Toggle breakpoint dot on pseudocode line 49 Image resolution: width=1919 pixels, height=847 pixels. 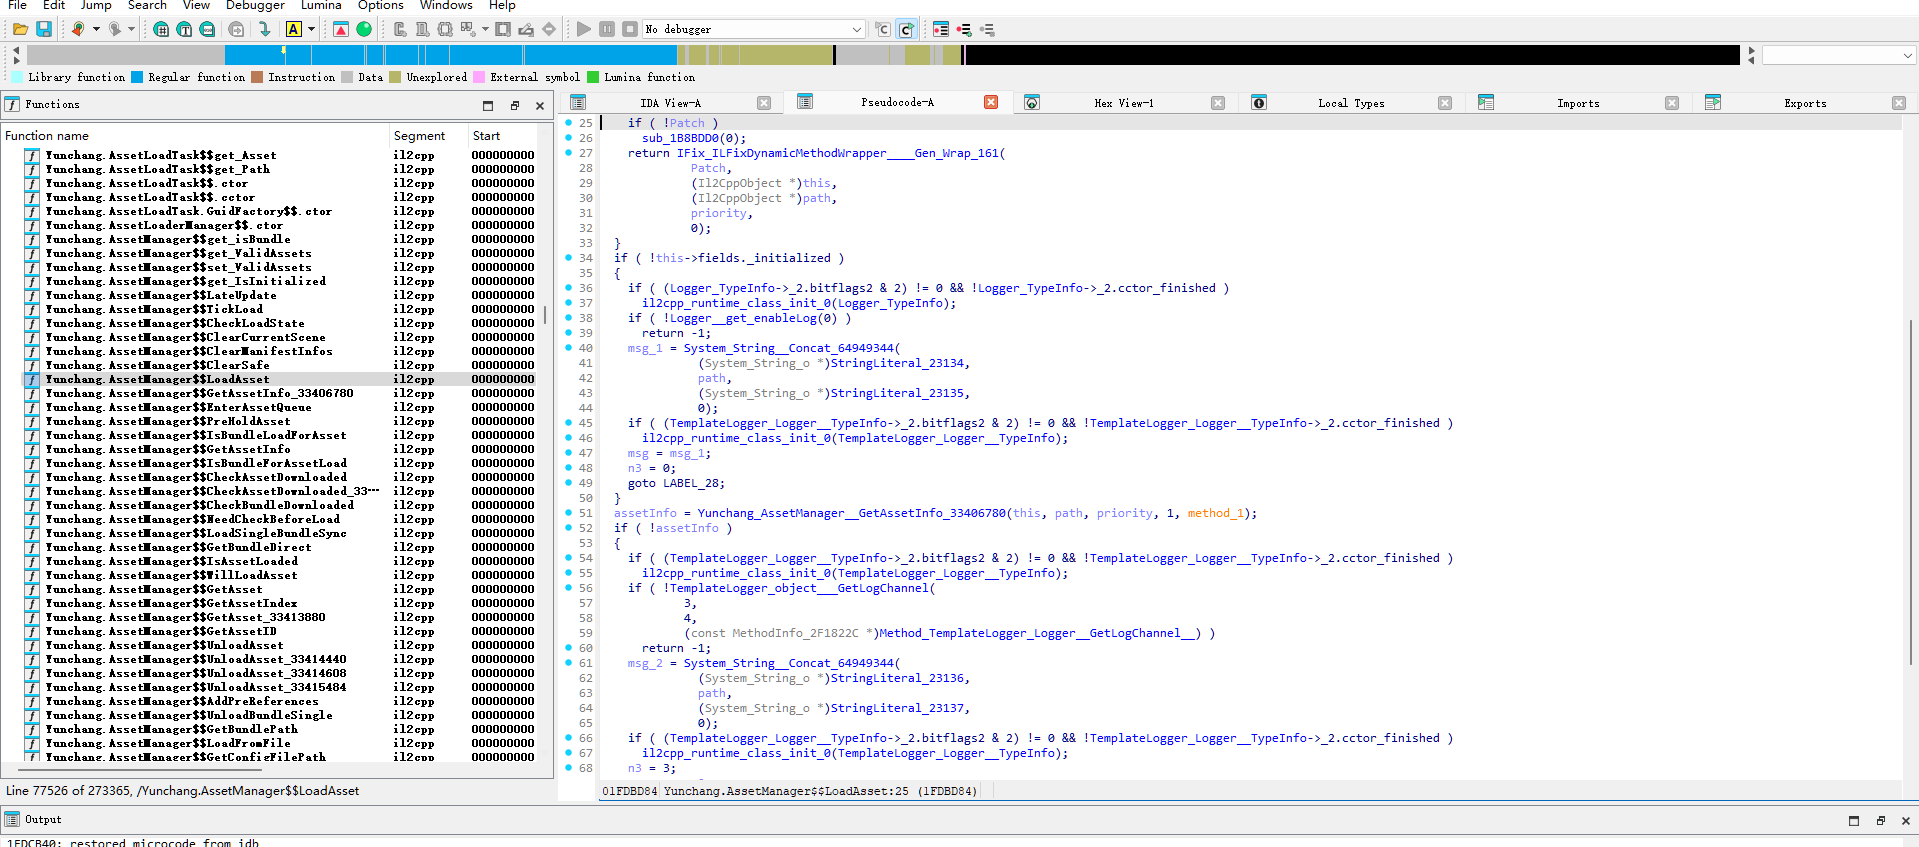click(x=568, y=483)
